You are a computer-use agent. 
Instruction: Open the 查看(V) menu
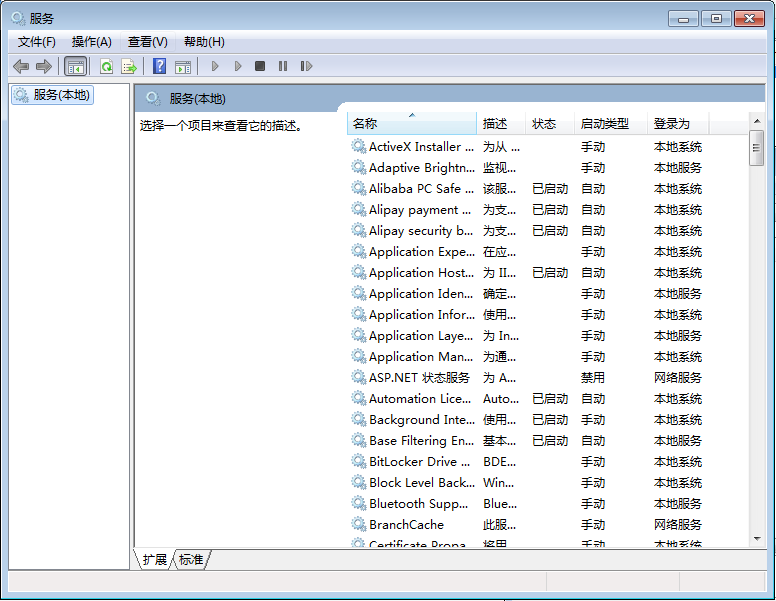(x=147, y=42)
